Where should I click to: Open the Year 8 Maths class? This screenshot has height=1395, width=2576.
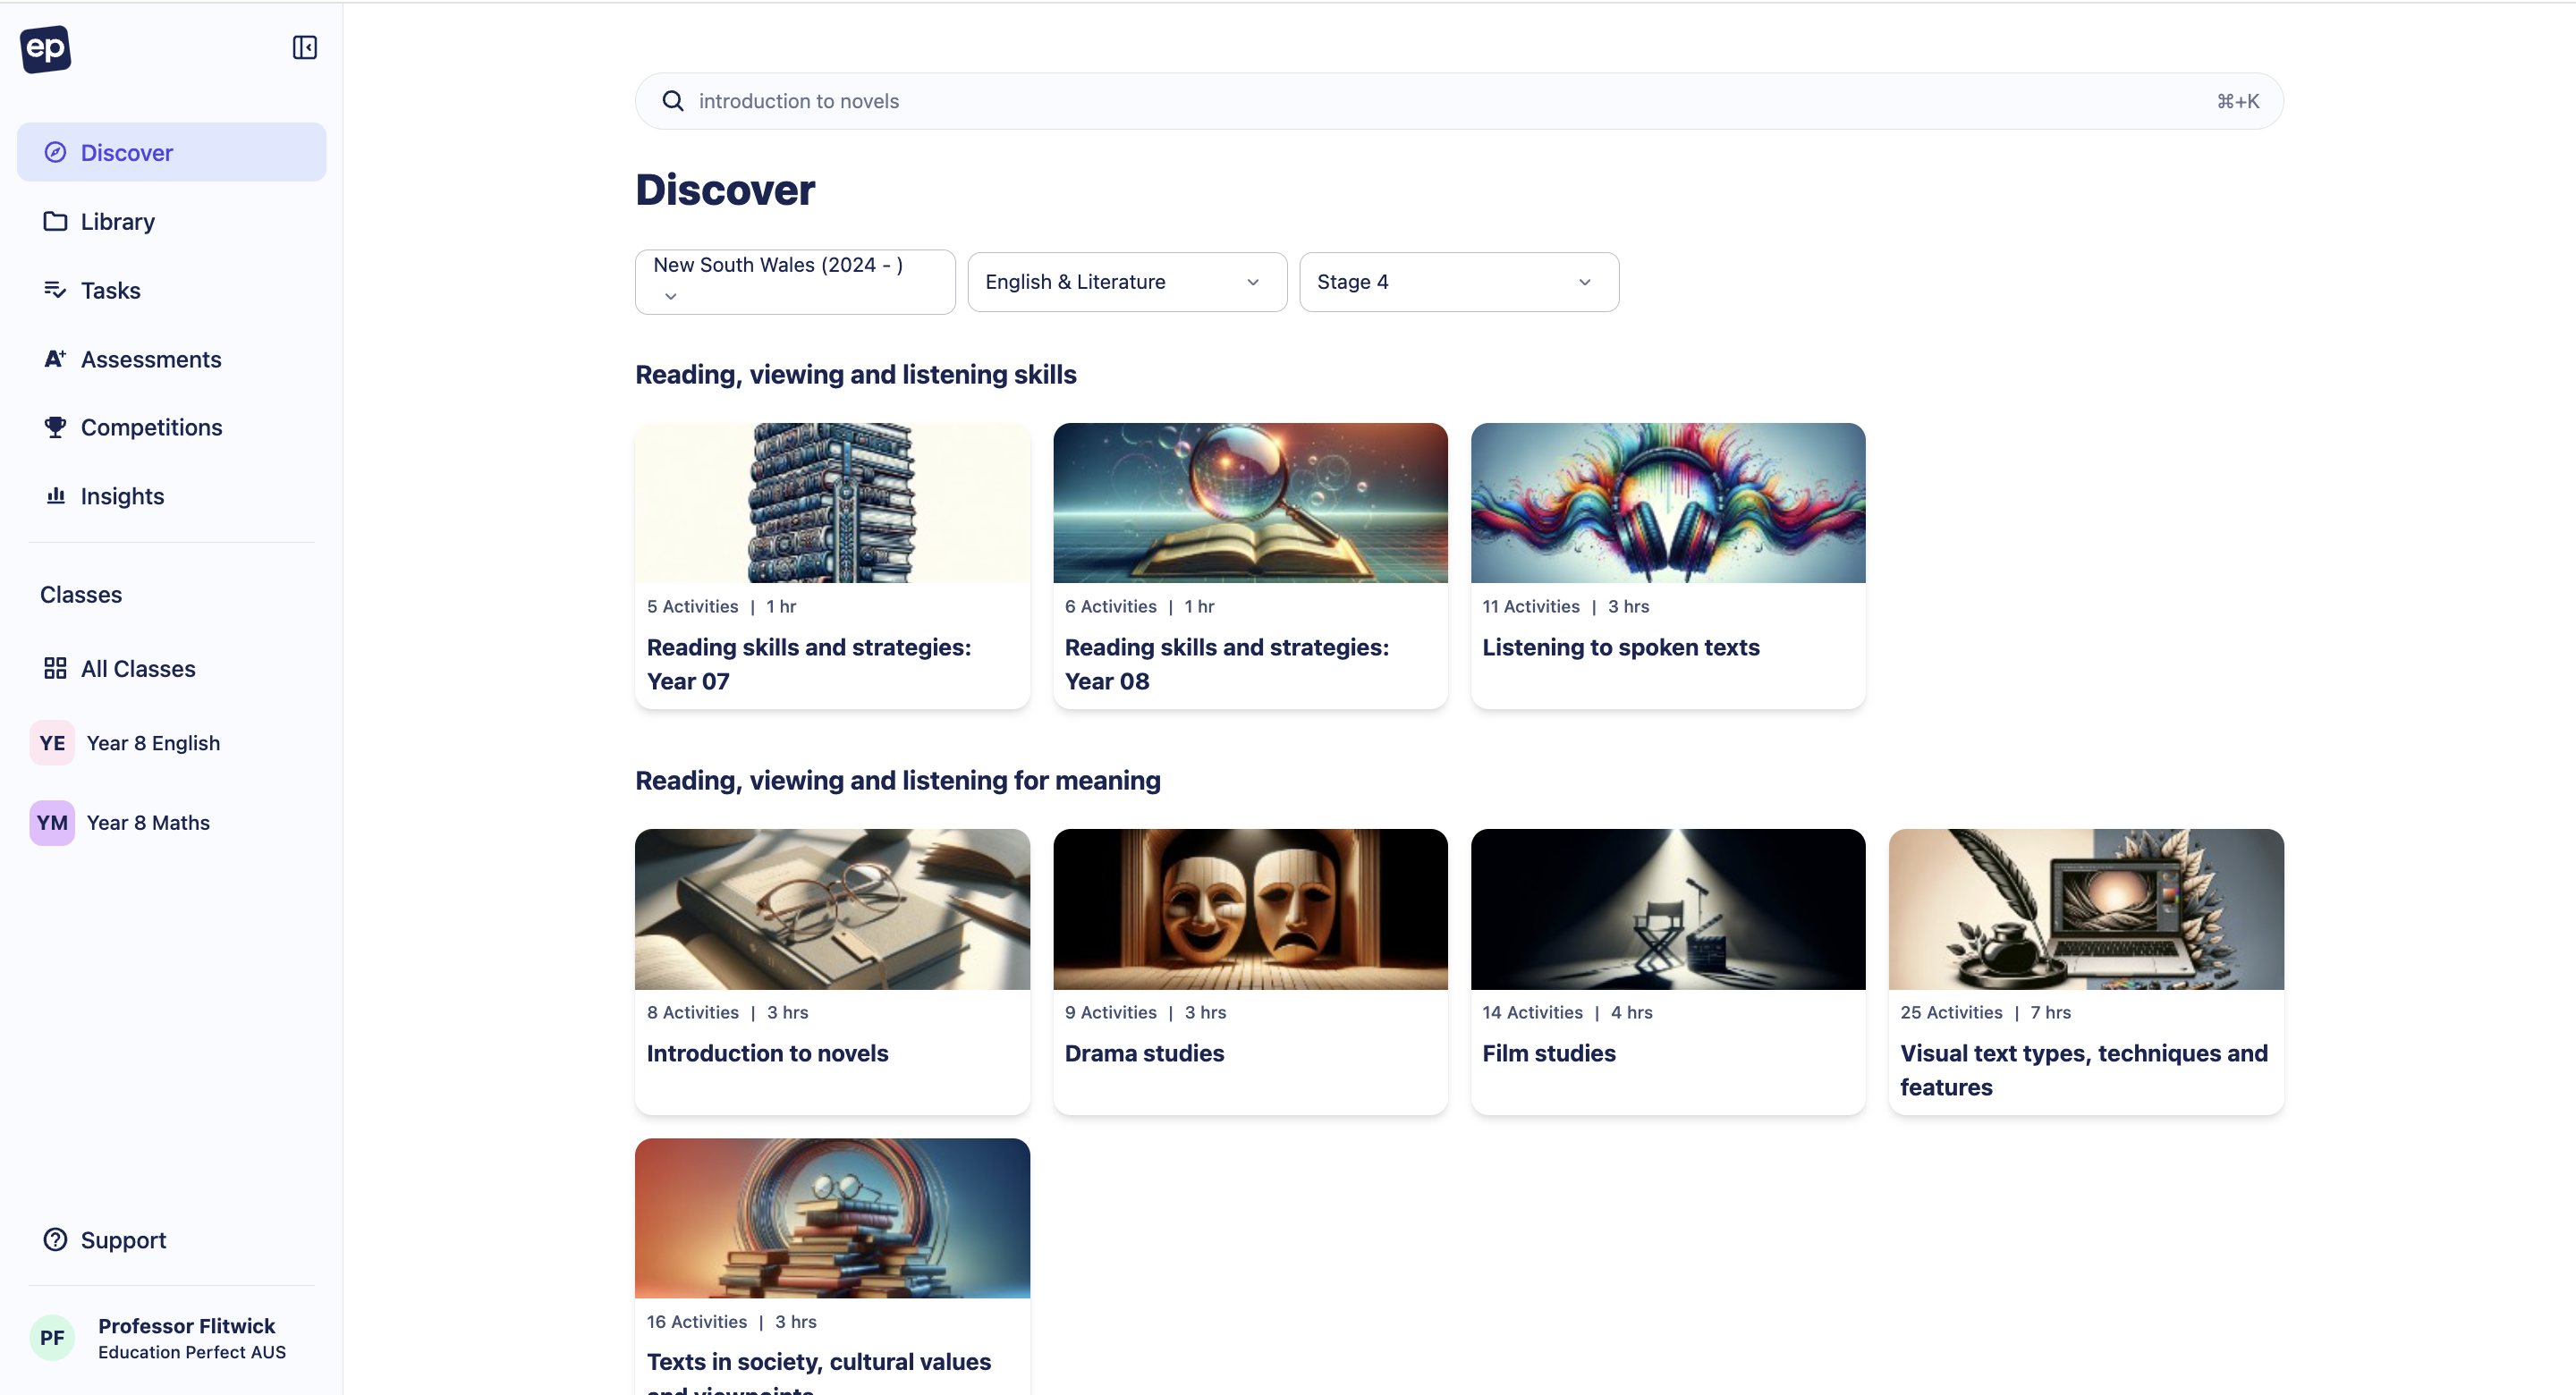coord(148,822)
